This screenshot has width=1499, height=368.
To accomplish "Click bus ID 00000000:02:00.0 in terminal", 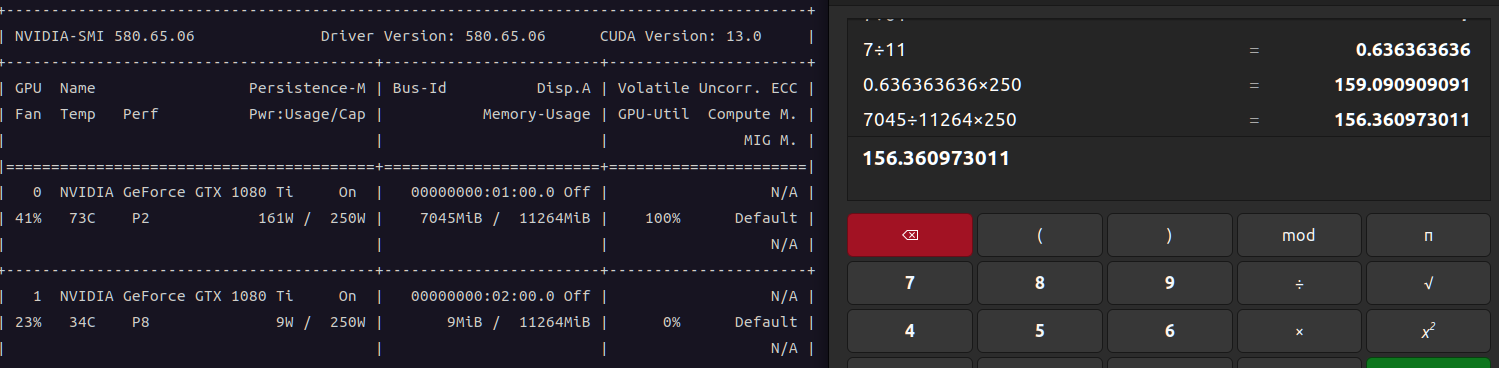I will pyautogui.click(x=483, y=296).
